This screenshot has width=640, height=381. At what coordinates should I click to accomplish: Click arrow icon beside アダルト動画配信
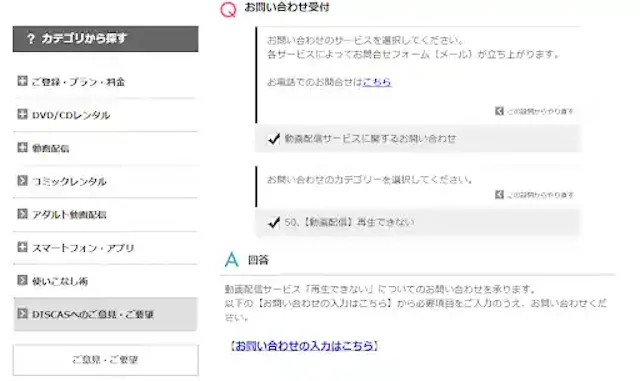pyautogui.click(x=22, y=214)
